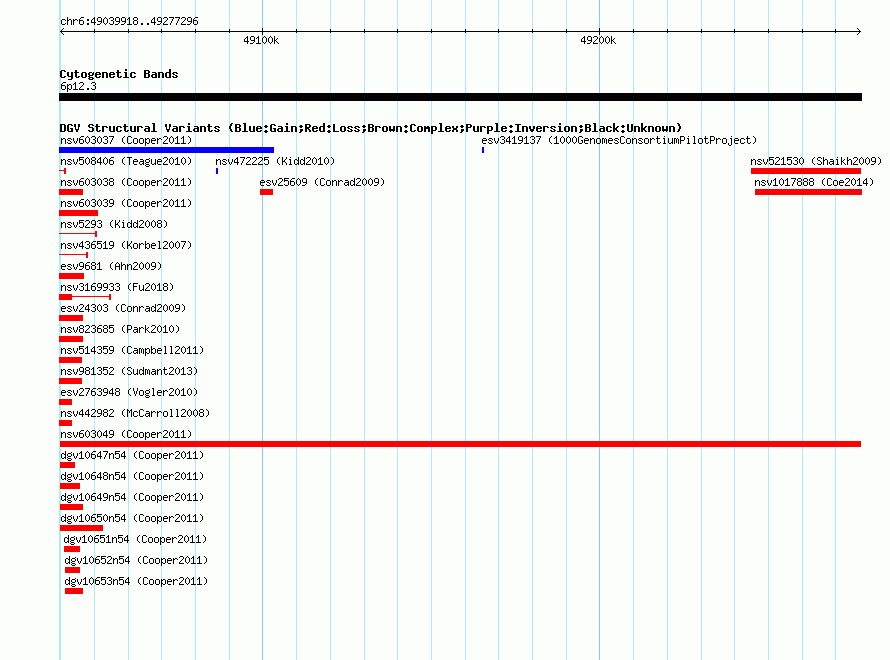
Task: Select the long red nsv603049 loss bar
Action: pos(460,444)
